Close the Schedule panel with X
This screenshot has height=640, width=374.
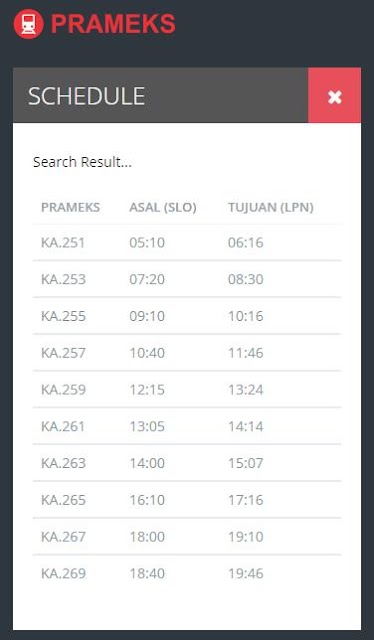pyautogui.click(x=334, y=96)
